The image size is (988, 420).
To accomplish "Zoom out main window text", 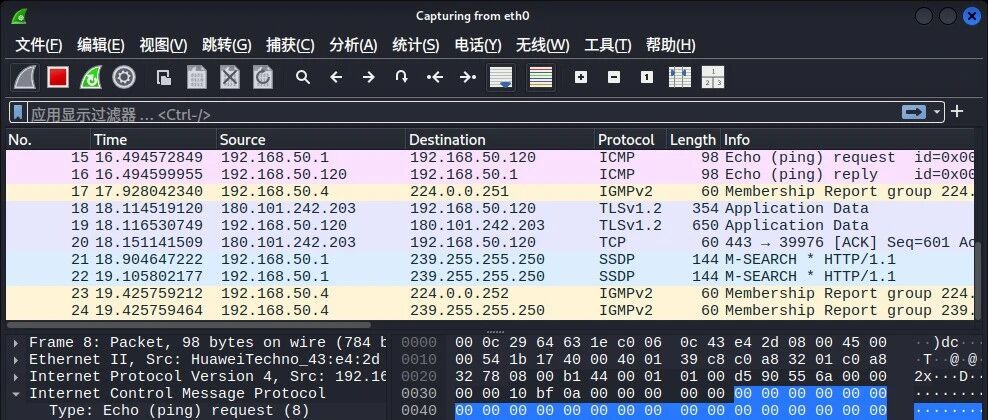I will (x=614, y=77).
